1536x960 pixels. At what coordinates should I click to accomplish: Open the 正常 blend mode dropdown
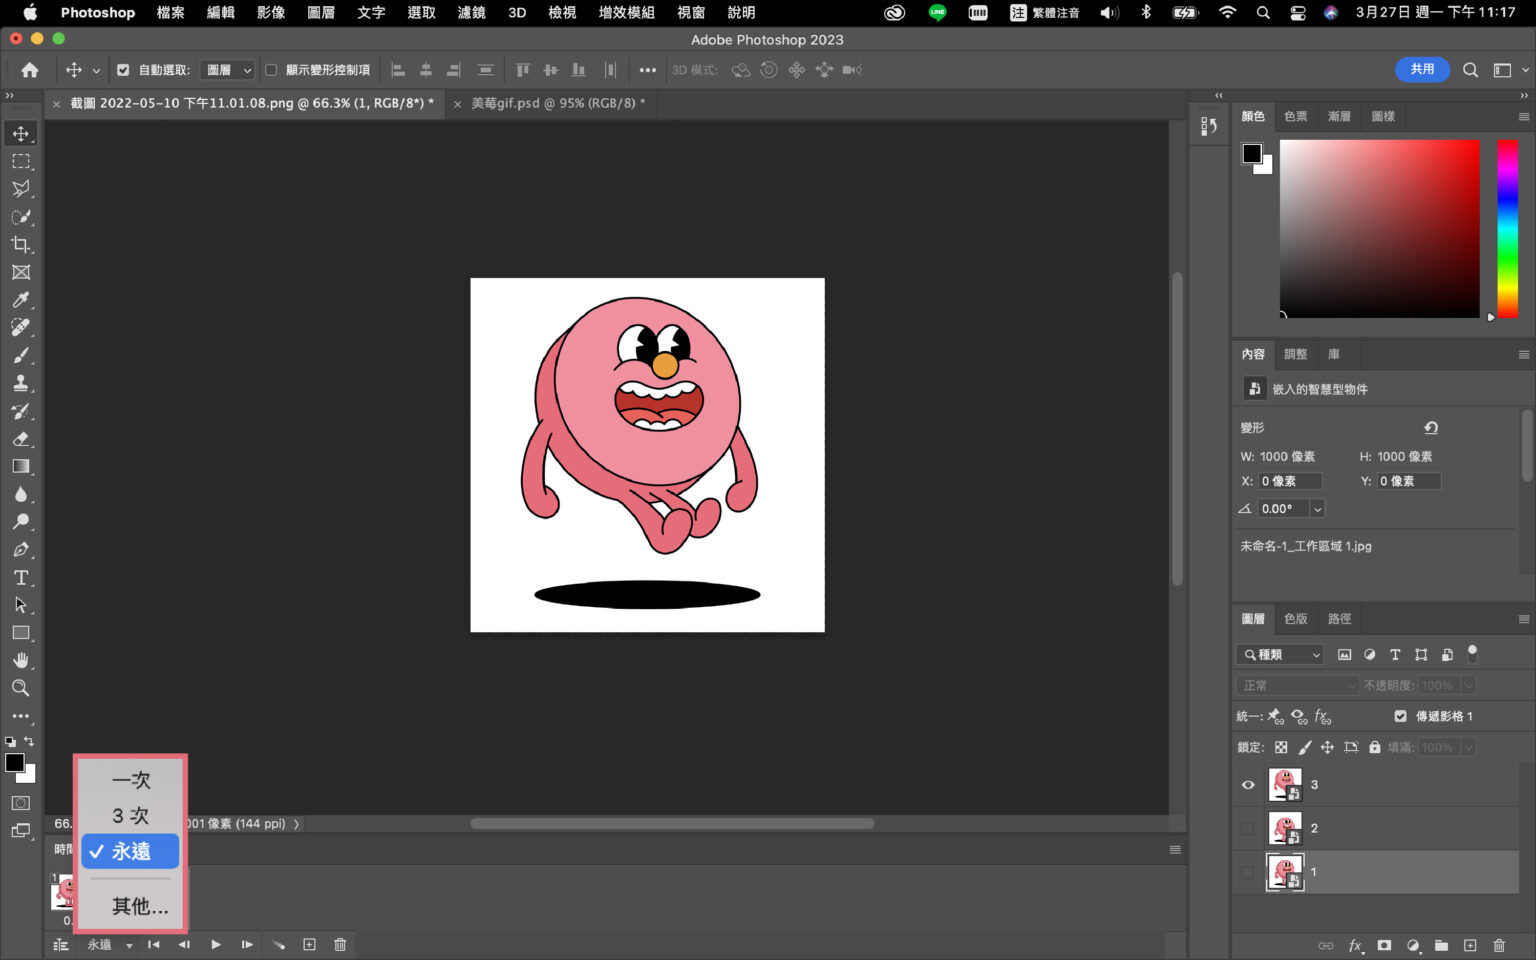click(1297, 685)
